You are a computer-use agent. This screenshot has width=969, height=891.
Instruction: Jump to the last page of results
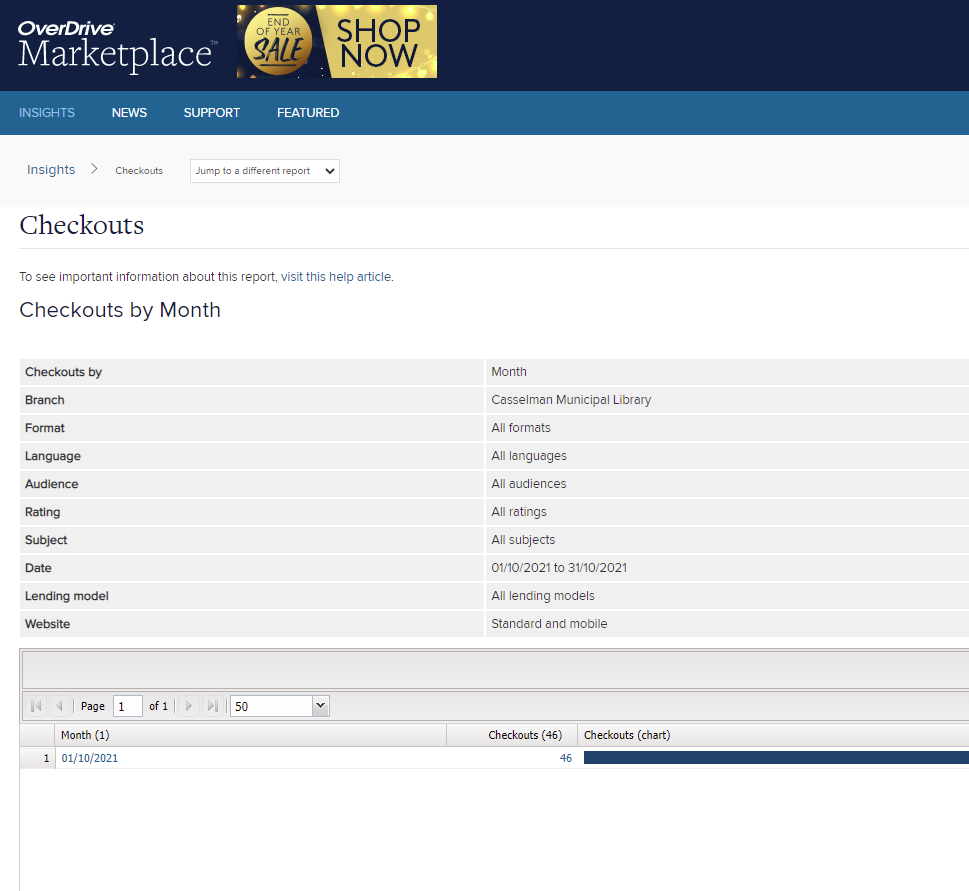[212, 706]
